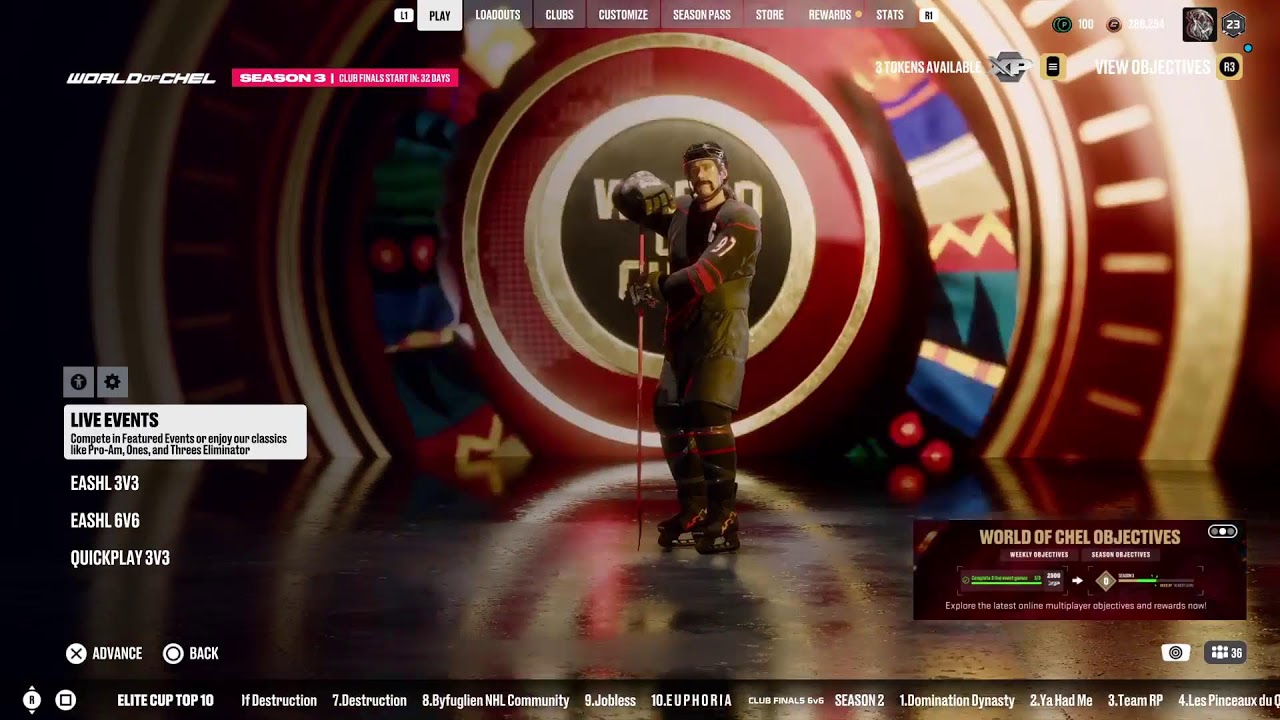Screen dimensions: 1280x720
Task: Go to the Store tab
Action: click(770, 15)
